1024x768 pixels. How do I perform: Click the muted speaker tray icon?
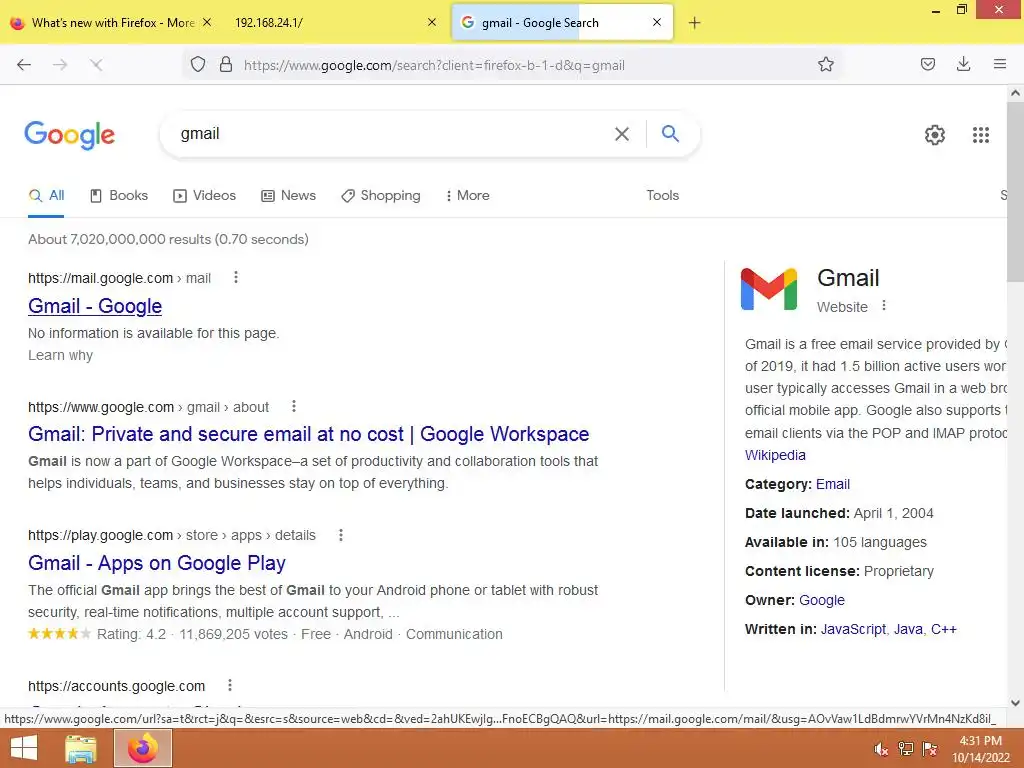(x=881, y=749)
